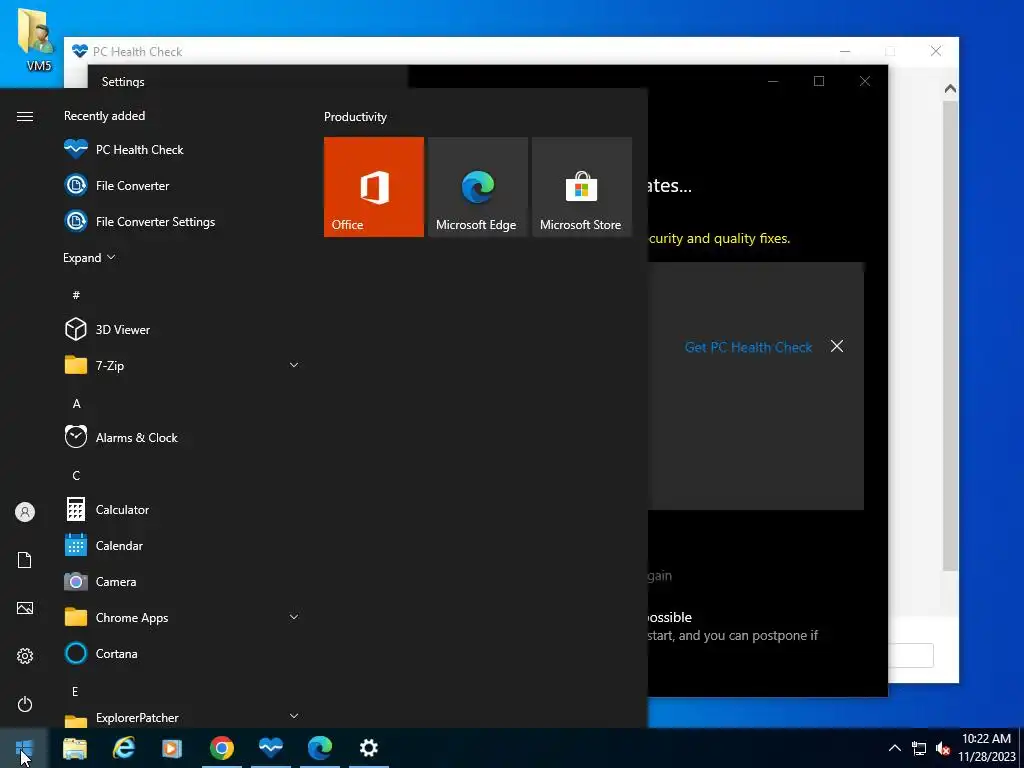Click the A letter header
This screenshot has width=1024, height=768.
pyautogui.click(x=76, y=404)
